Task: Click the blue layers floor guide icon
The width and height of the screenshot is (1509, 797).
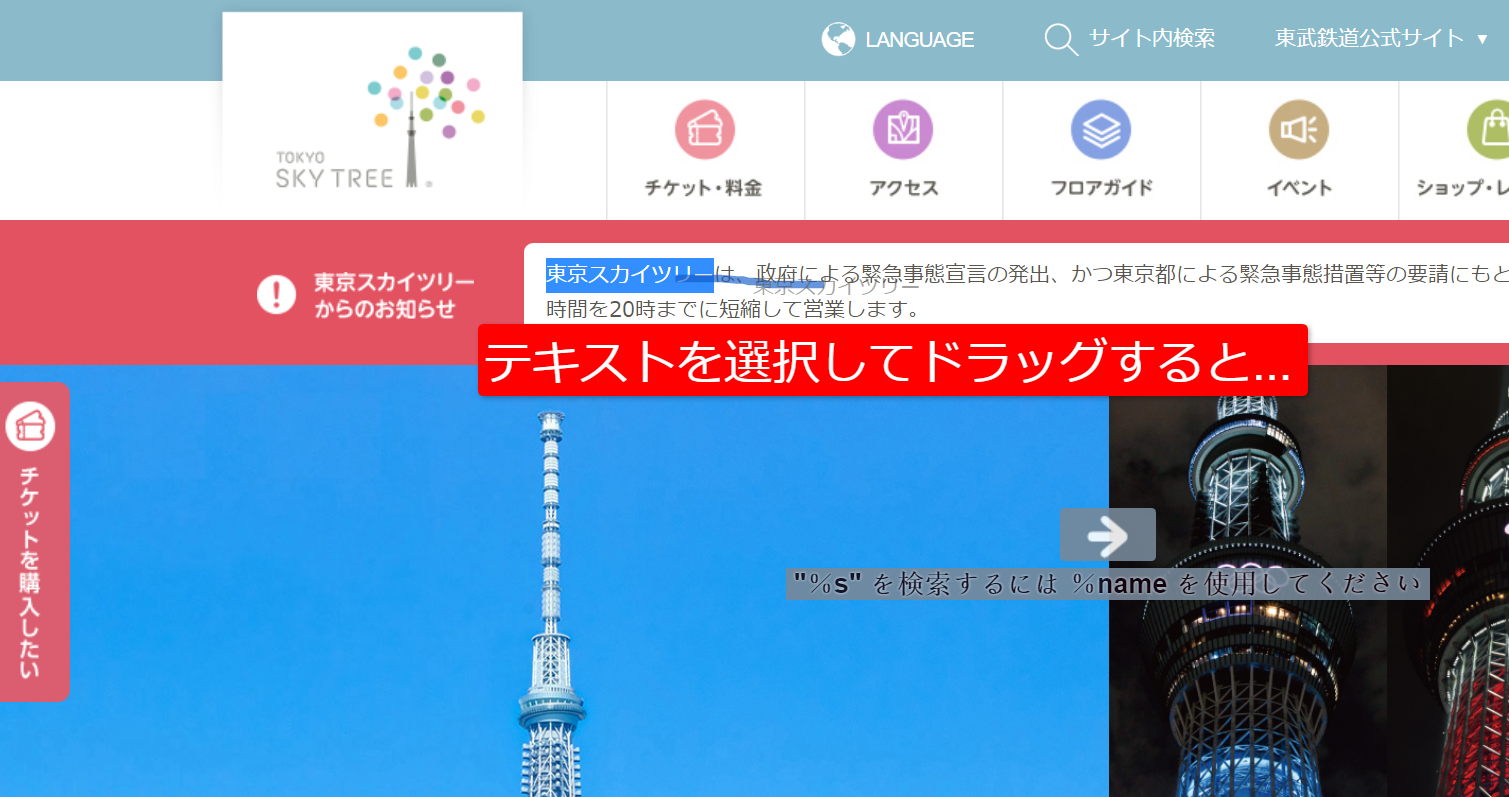Action: (1101, 130)
